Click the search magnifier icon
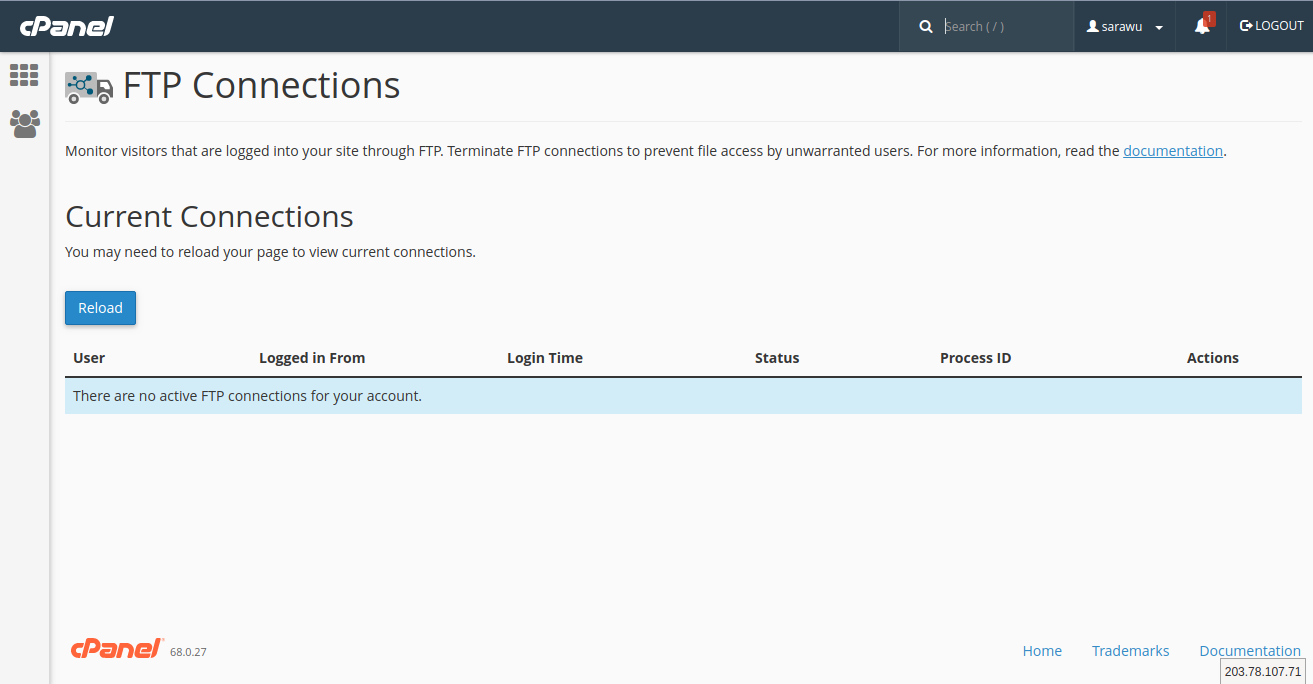Viewport: 1313px width, 684px height. 926,27
